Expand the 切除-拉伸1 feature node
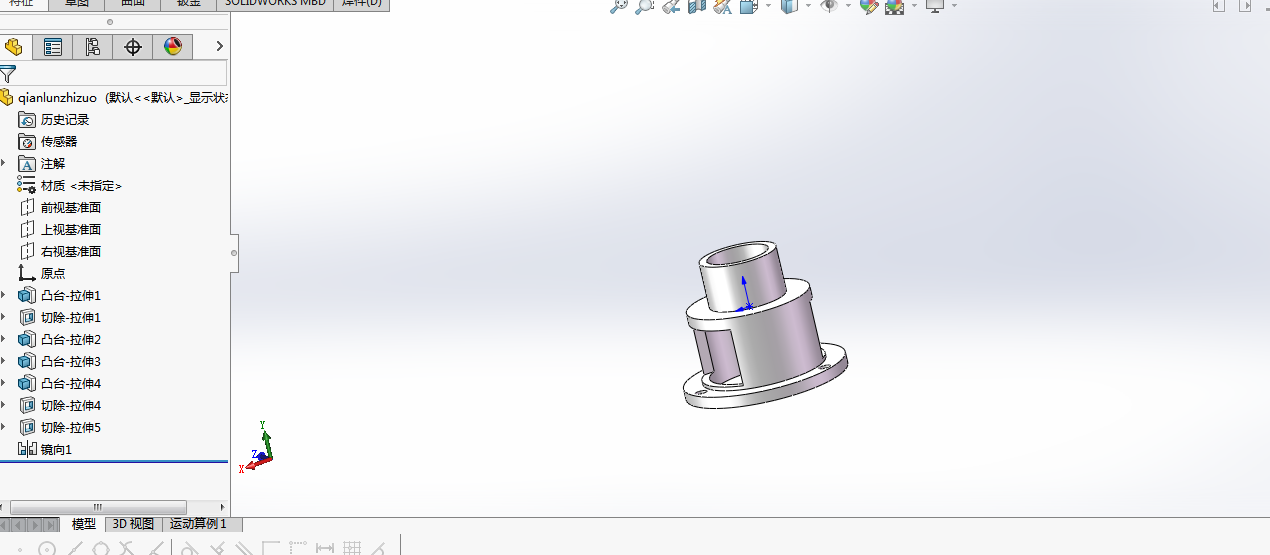This screenshot has height=555, width=1270. click(4, 317)
